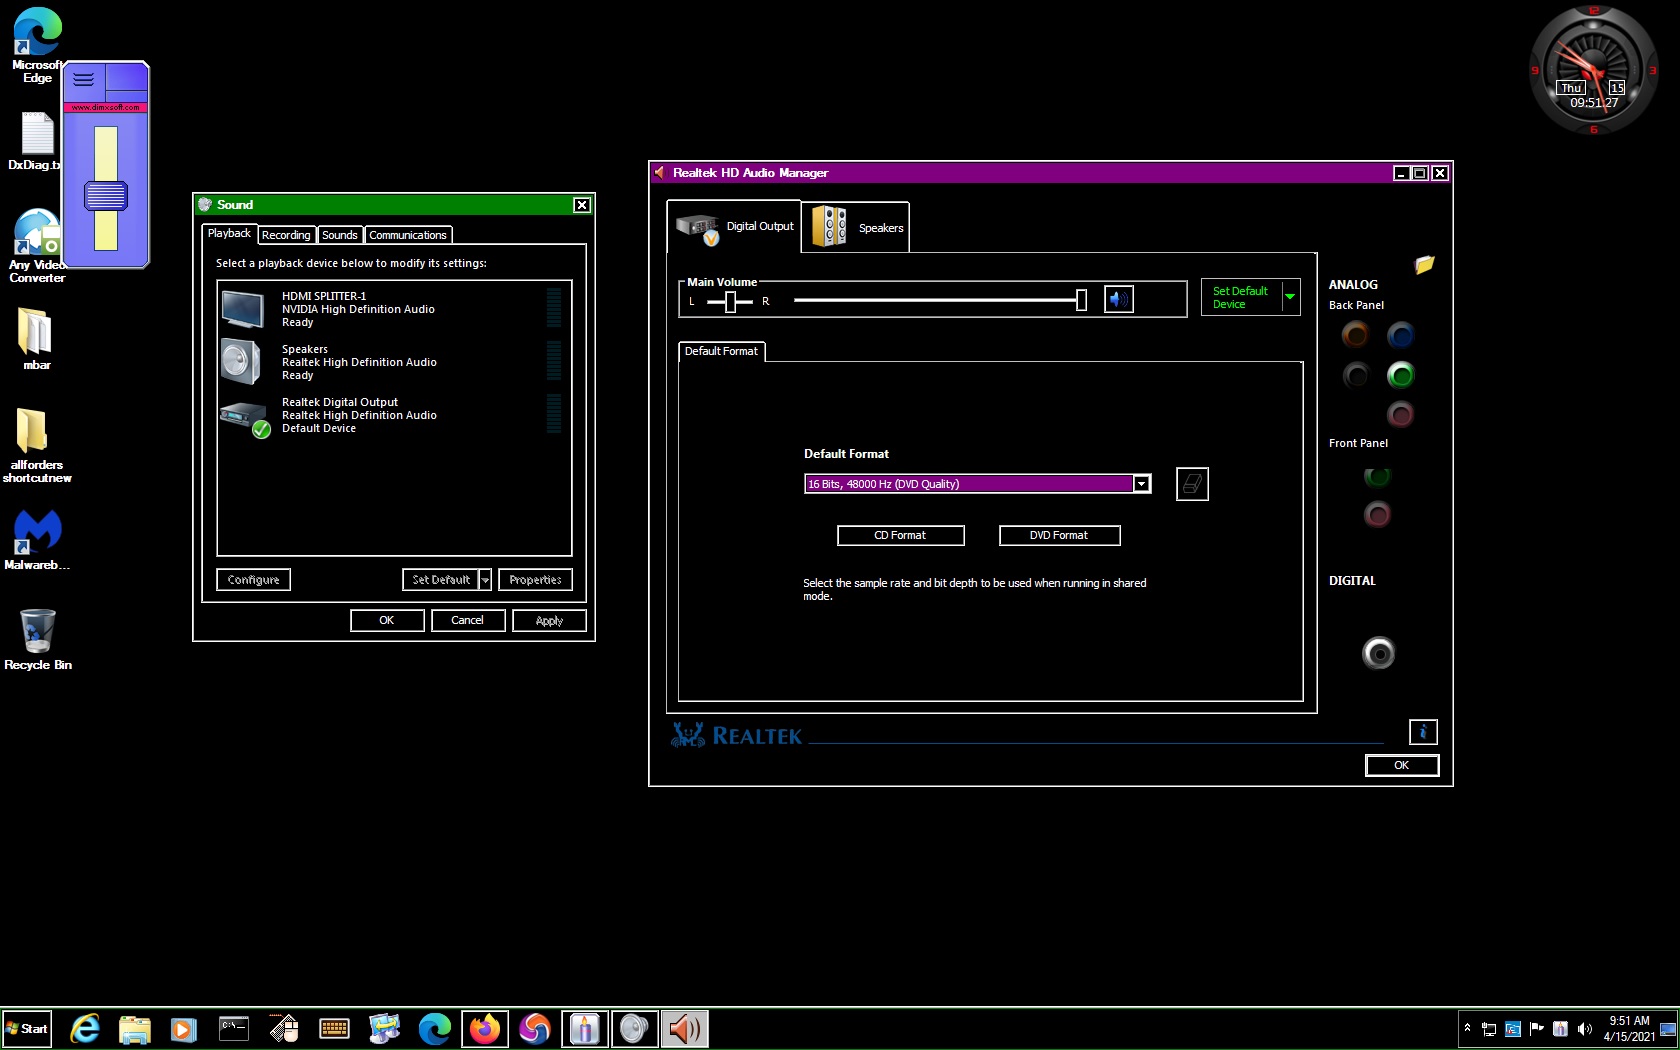Click the Configure button in Sound

[253, 580]
